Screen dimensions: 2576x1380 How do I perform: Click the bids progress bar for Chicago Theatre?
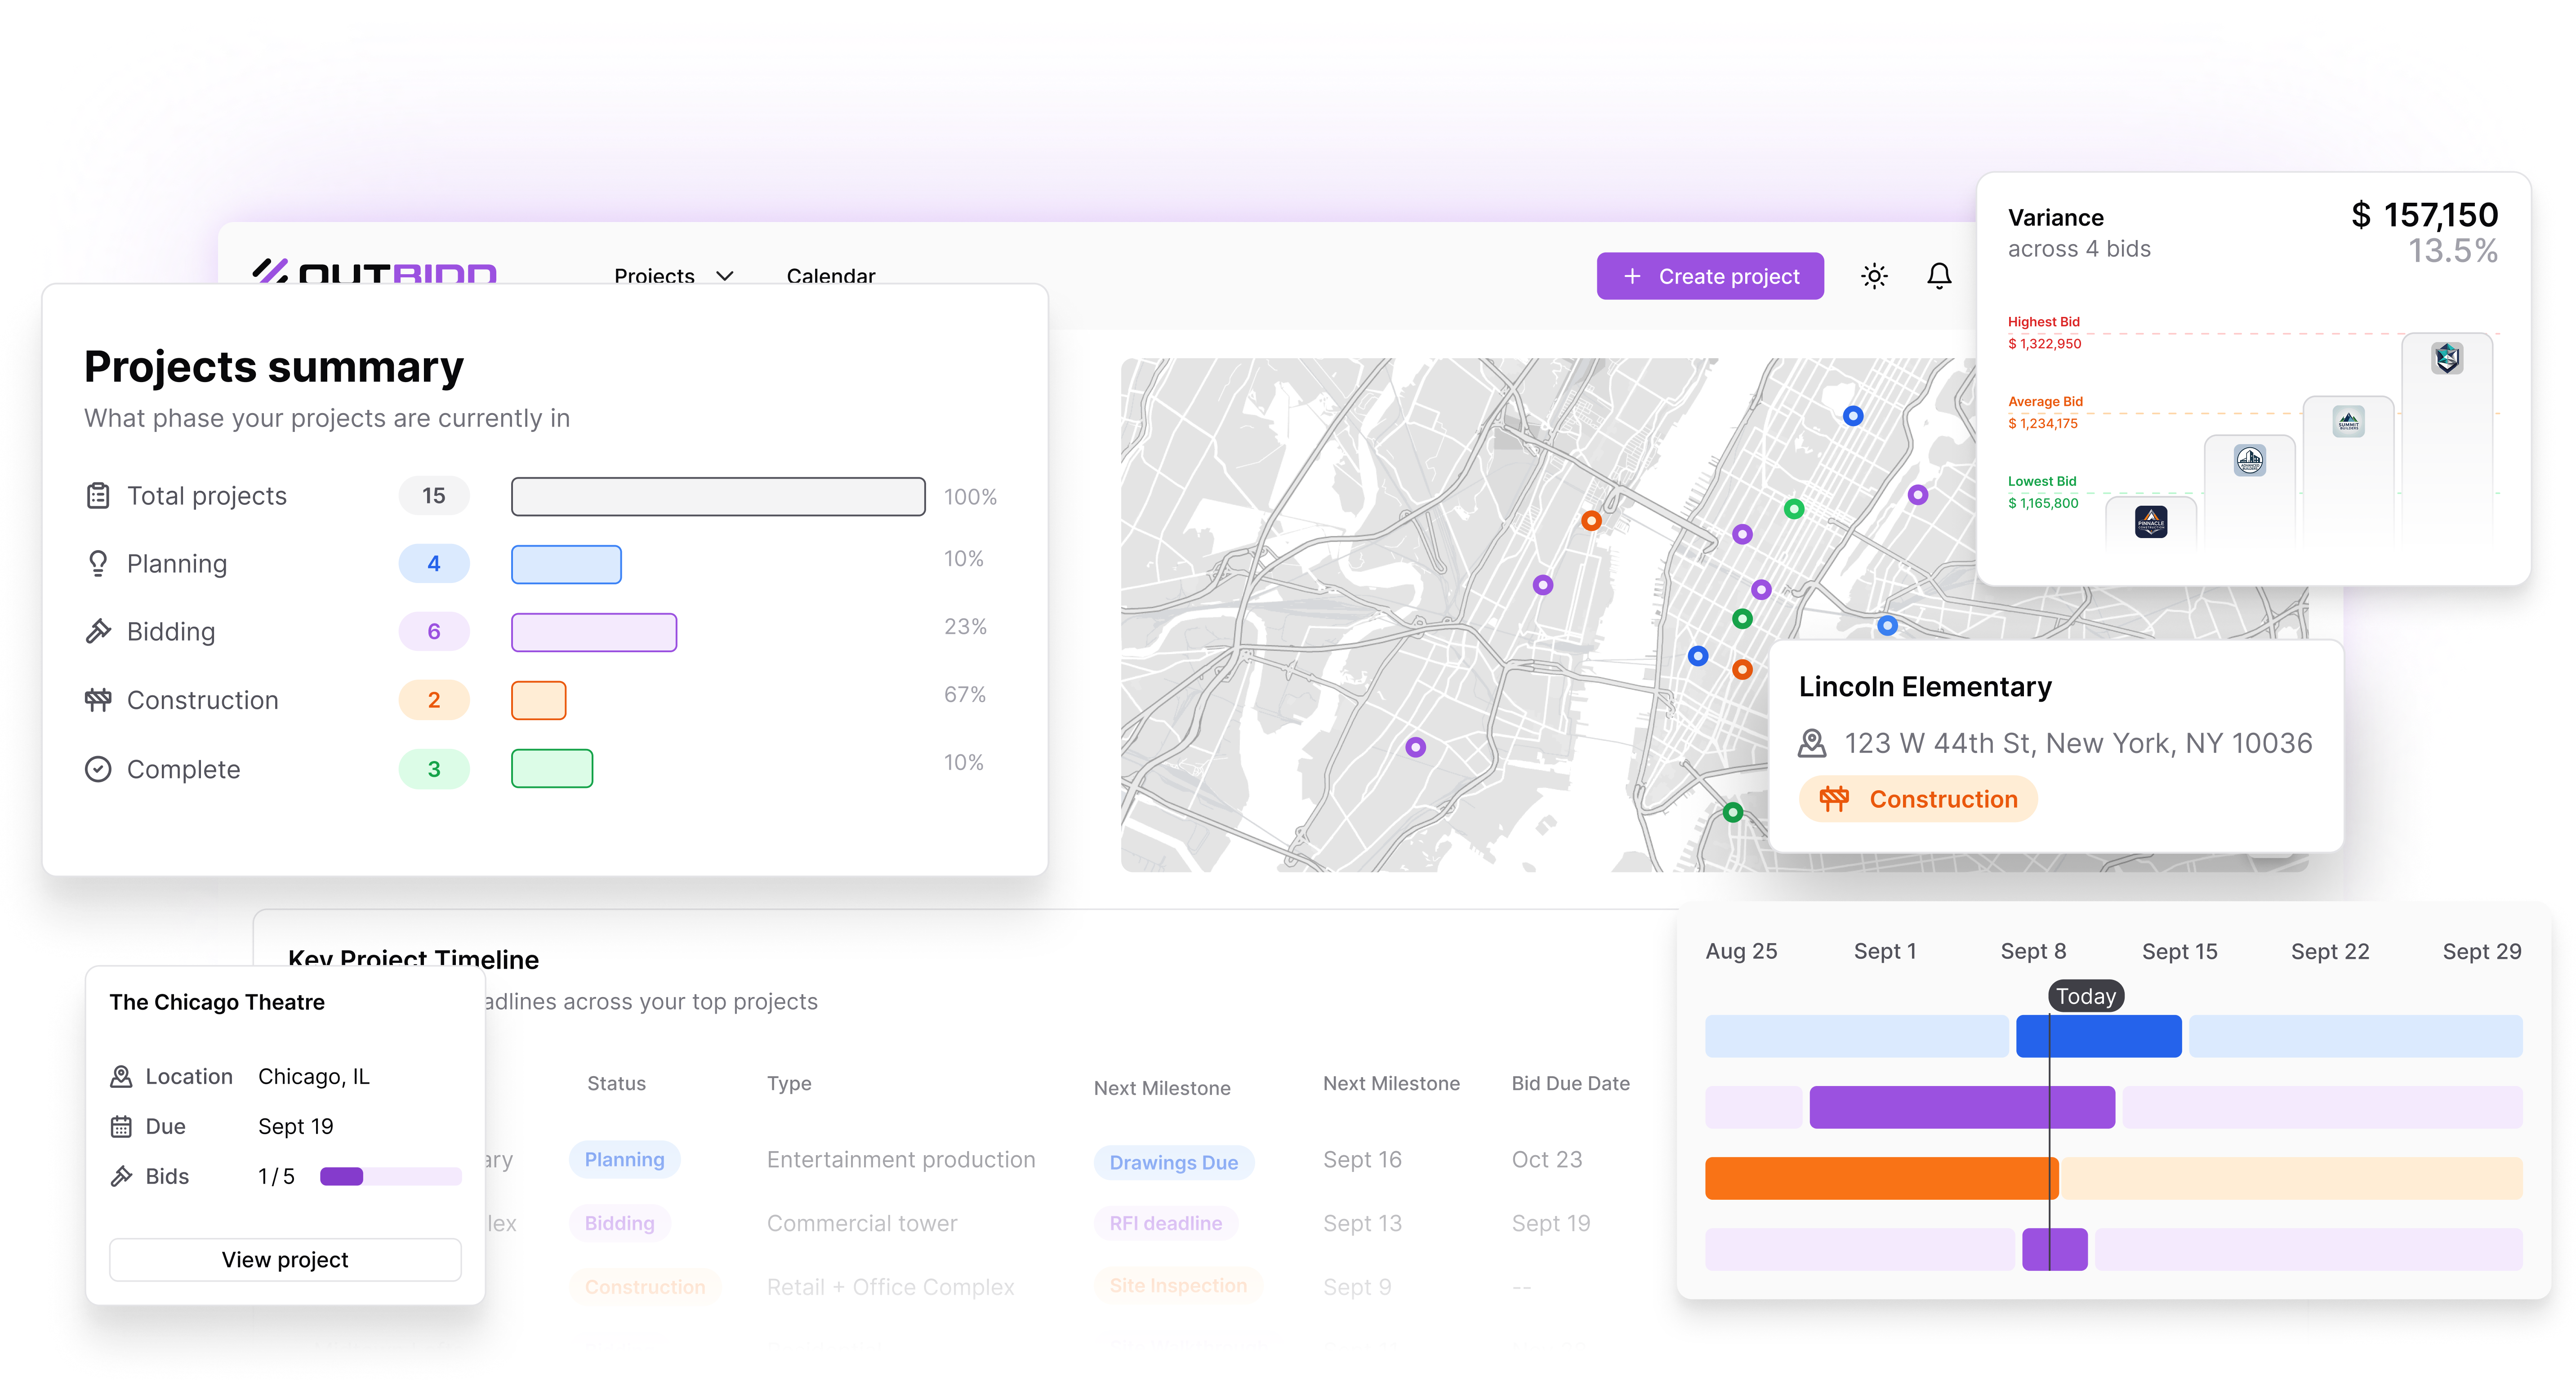(x=390, y=1176)
